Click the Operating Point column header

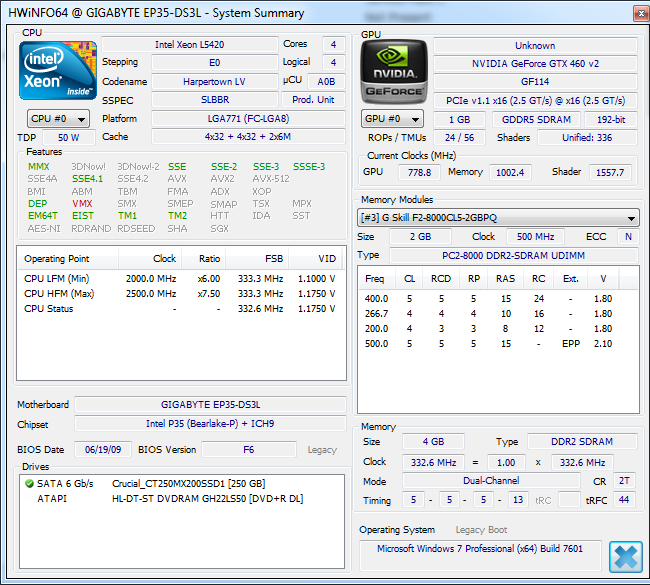[68, 259]
